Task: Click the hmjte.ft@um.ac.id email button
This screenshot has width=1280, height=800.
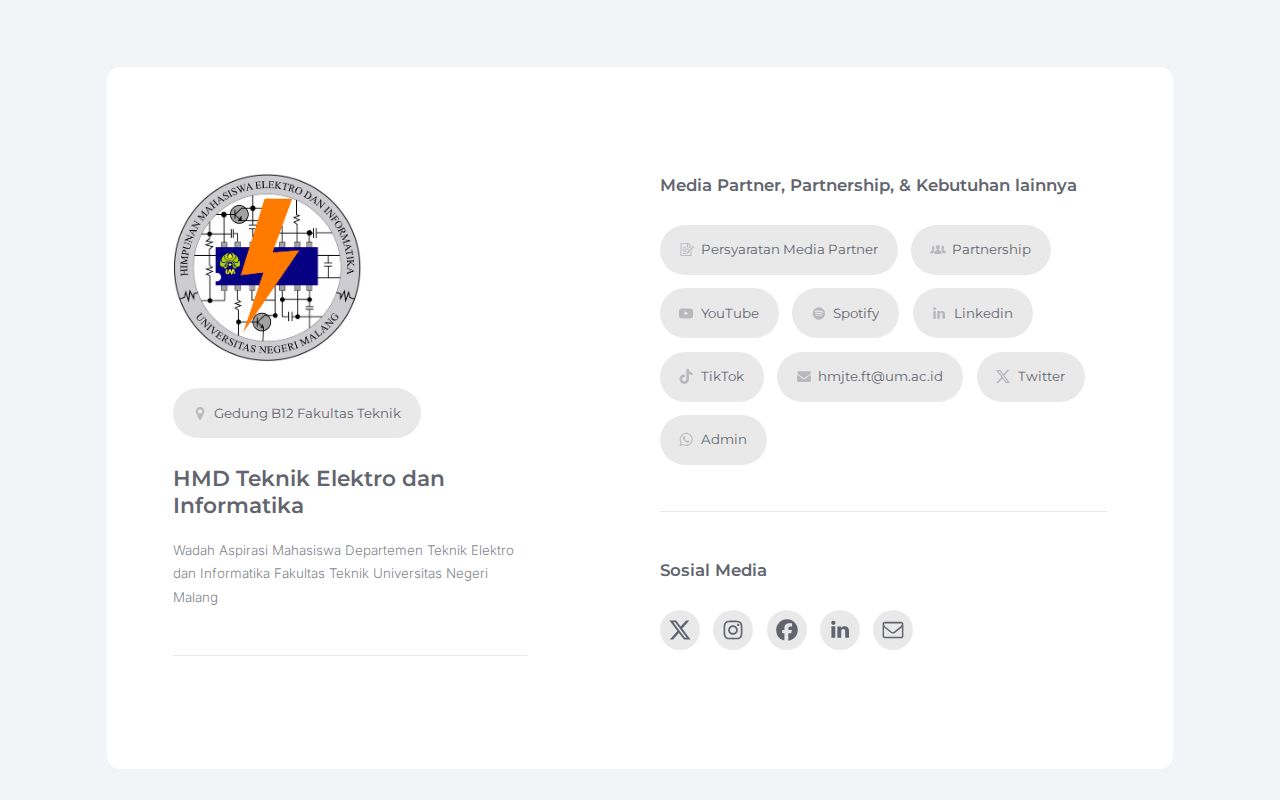Action: [870, 377]
